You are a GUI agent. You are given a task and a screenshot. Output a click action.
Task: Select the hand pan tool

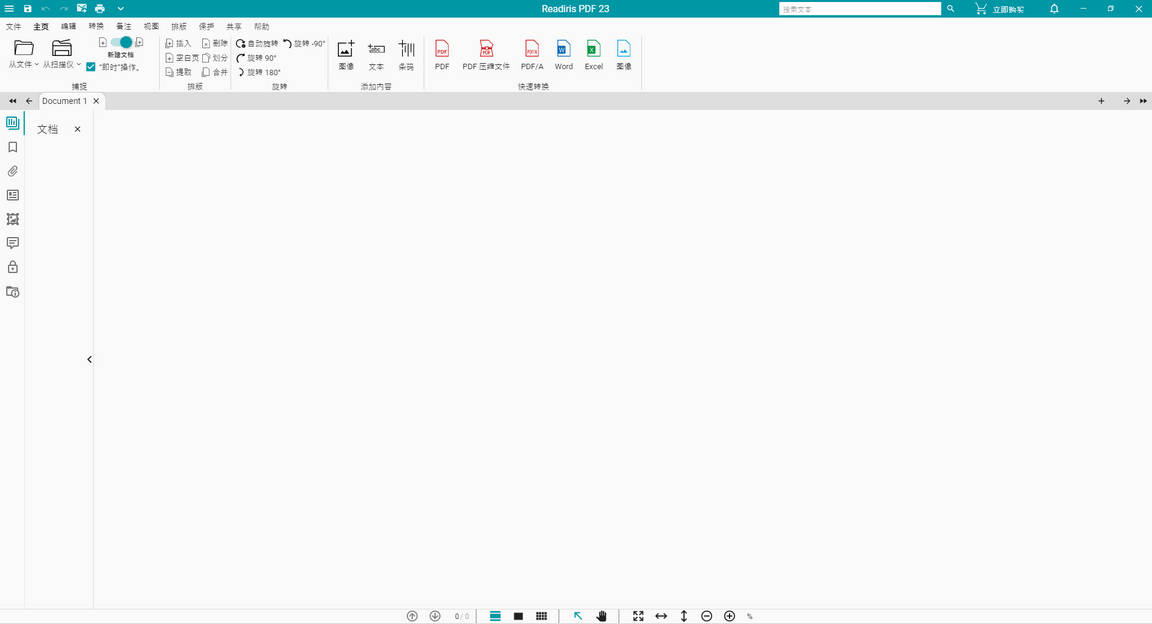point(602,616)
